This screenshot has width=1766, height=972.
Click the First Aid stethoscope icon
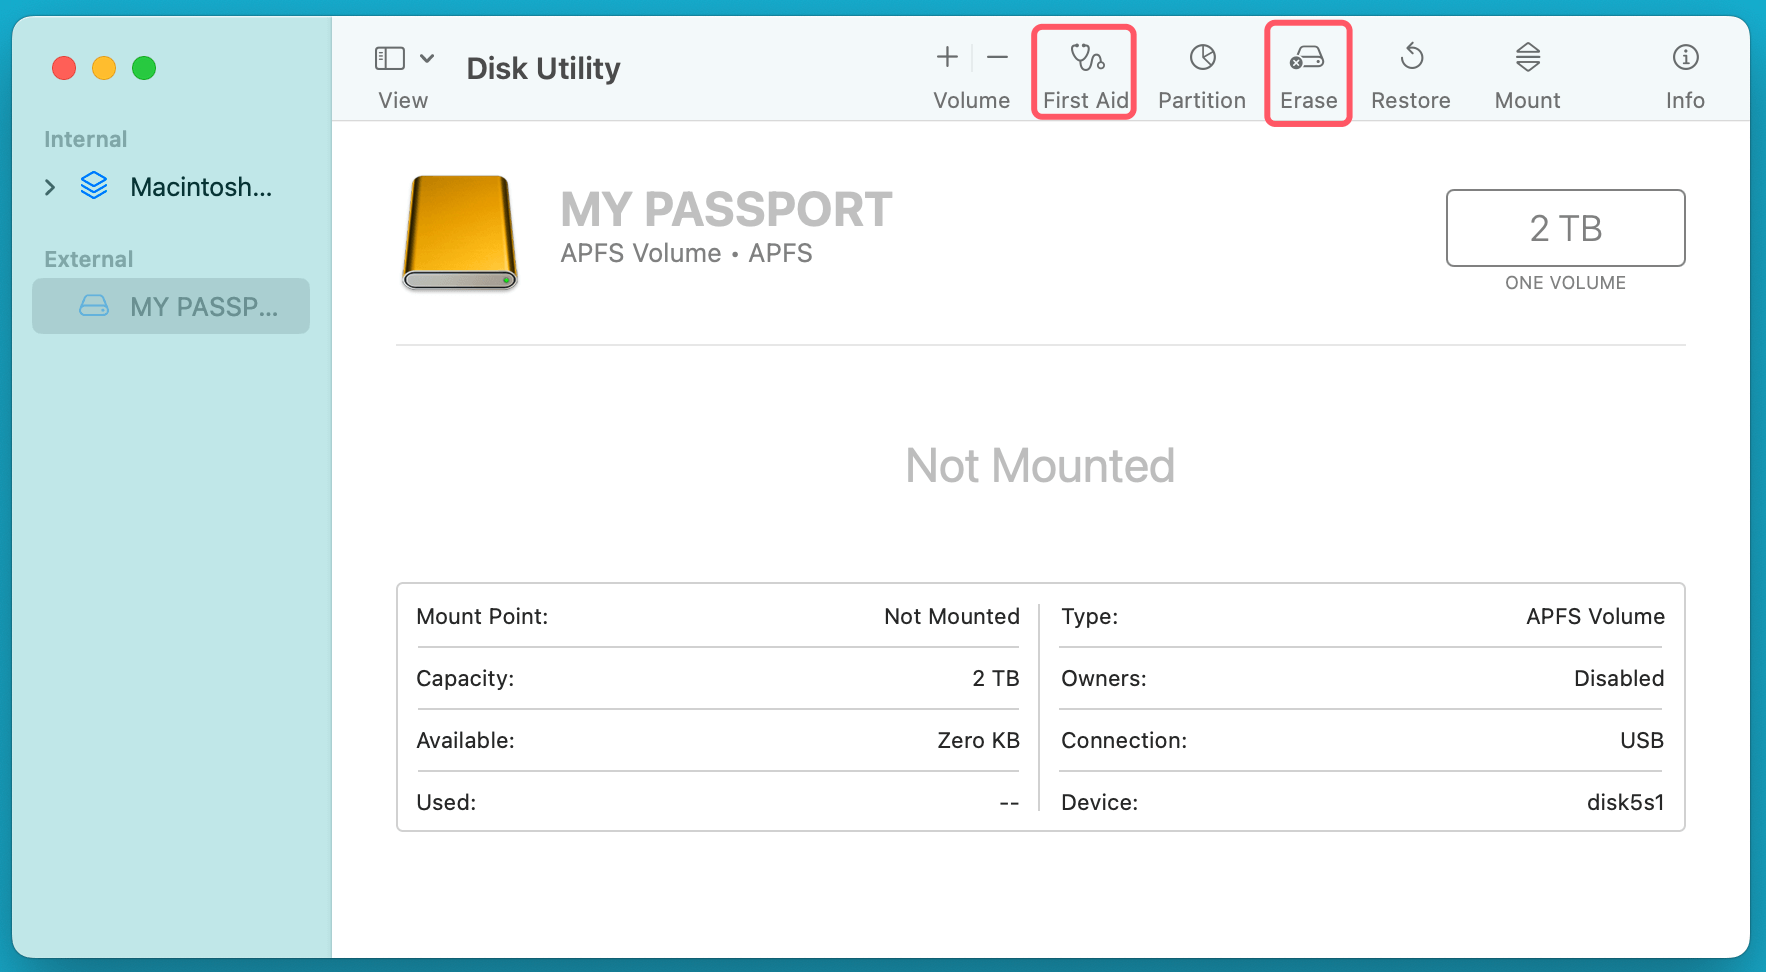pos(1086,58)
